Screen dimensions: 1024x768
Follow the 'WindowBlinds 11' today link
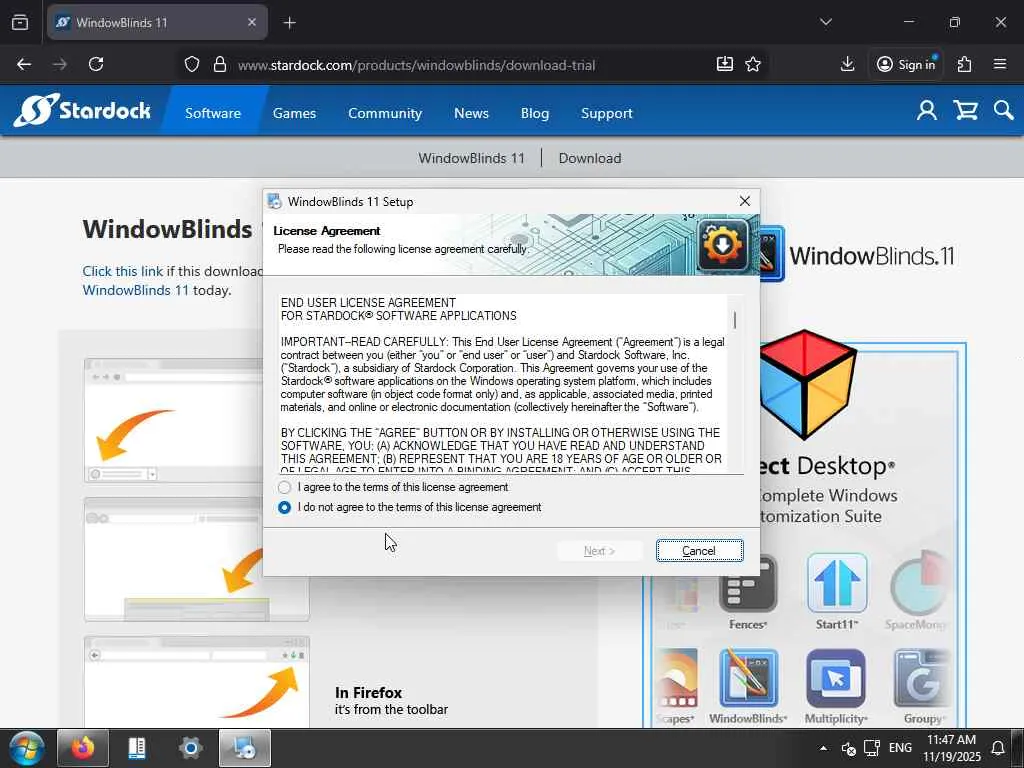(135, 290)
